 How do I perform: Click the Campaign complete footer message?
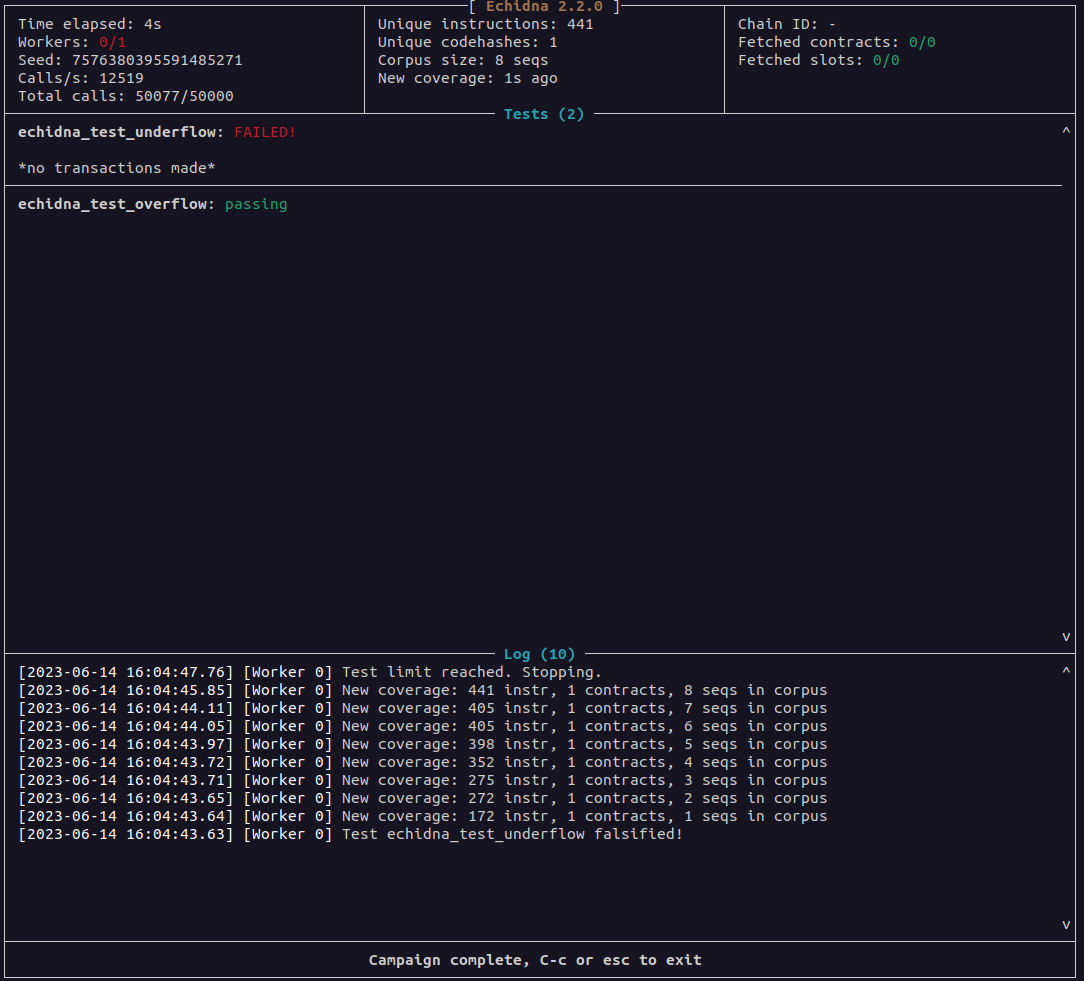coord(535,960)
